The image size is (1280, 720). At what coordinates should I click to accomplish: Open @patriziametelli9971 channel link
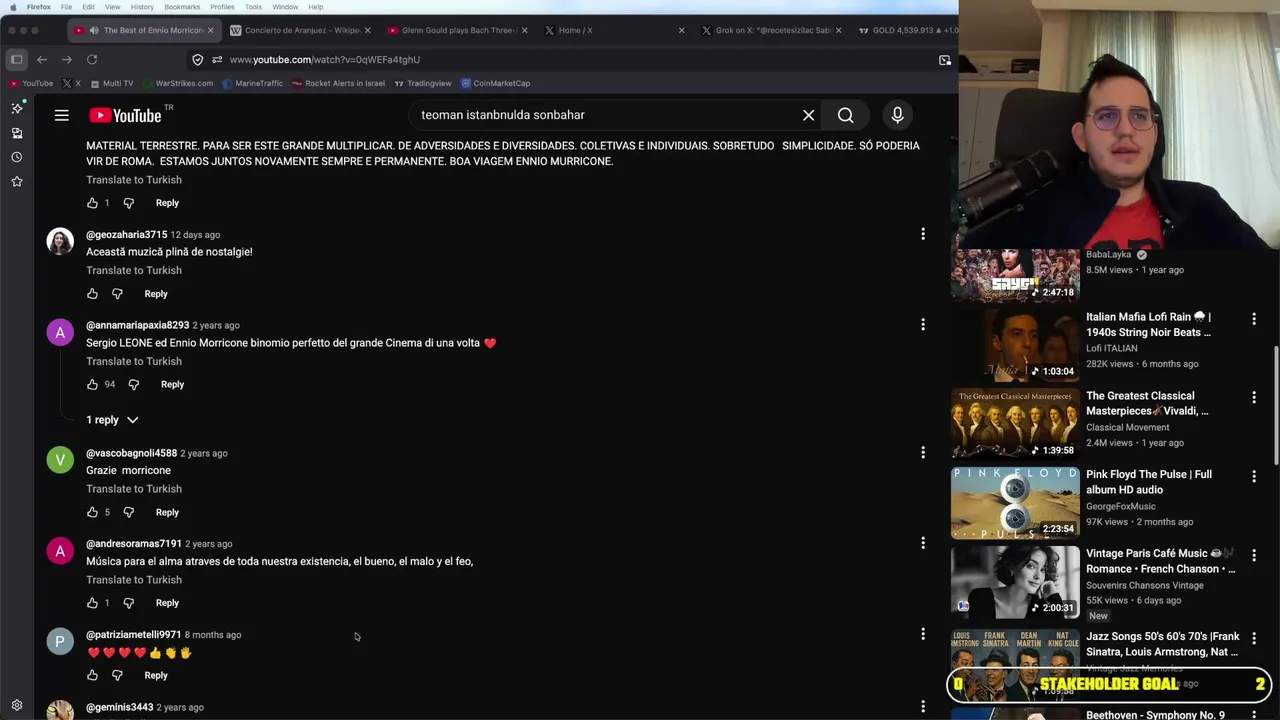[134, 635]
